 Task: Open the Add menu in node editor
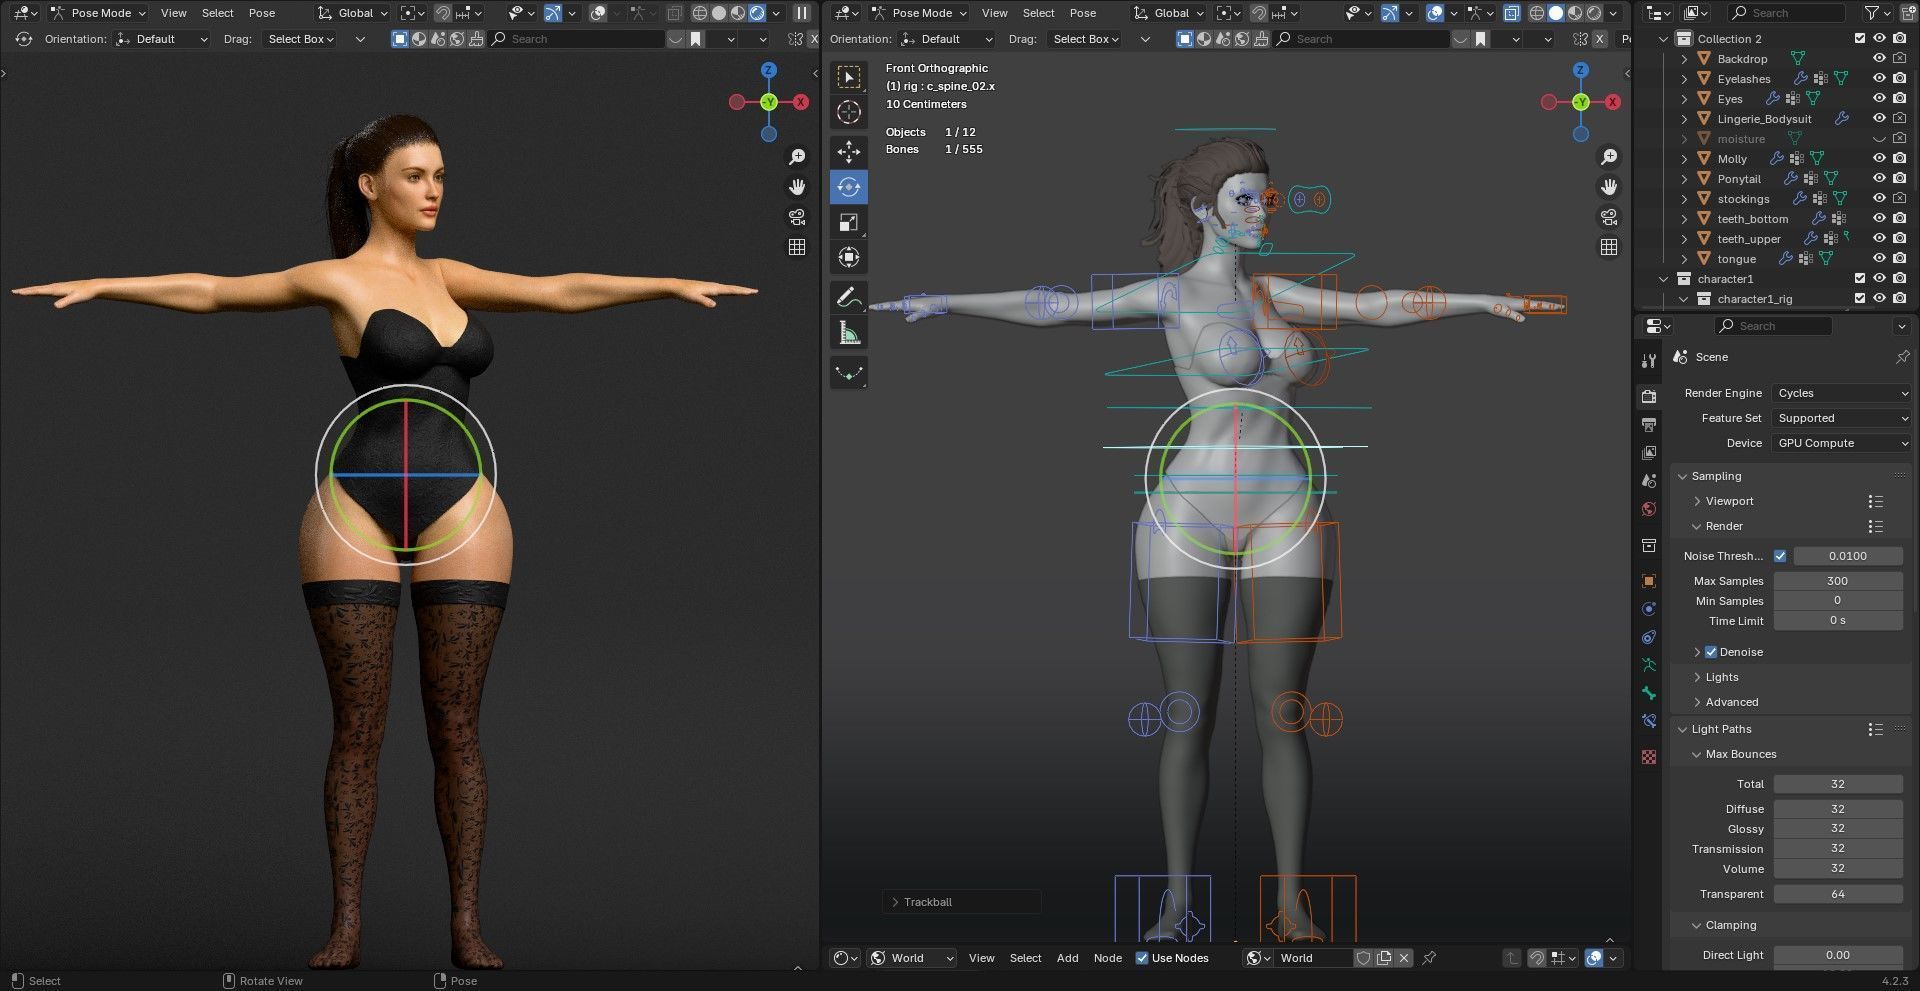point(1068,958)
